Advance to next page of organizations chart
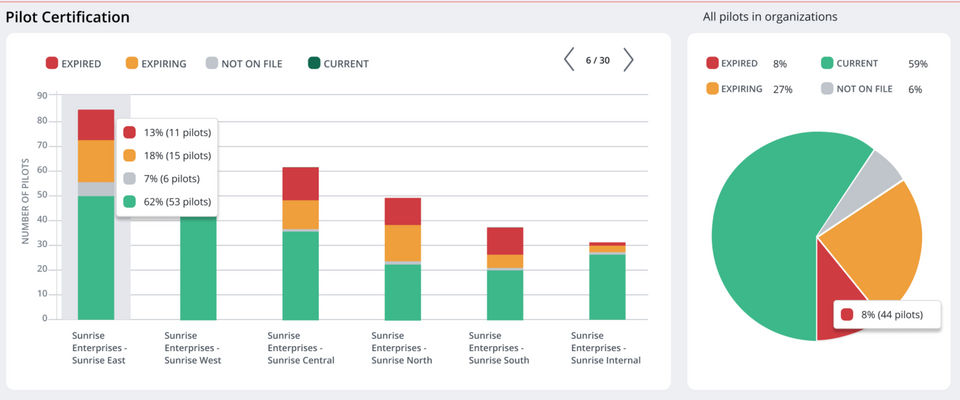 (628, 60)
